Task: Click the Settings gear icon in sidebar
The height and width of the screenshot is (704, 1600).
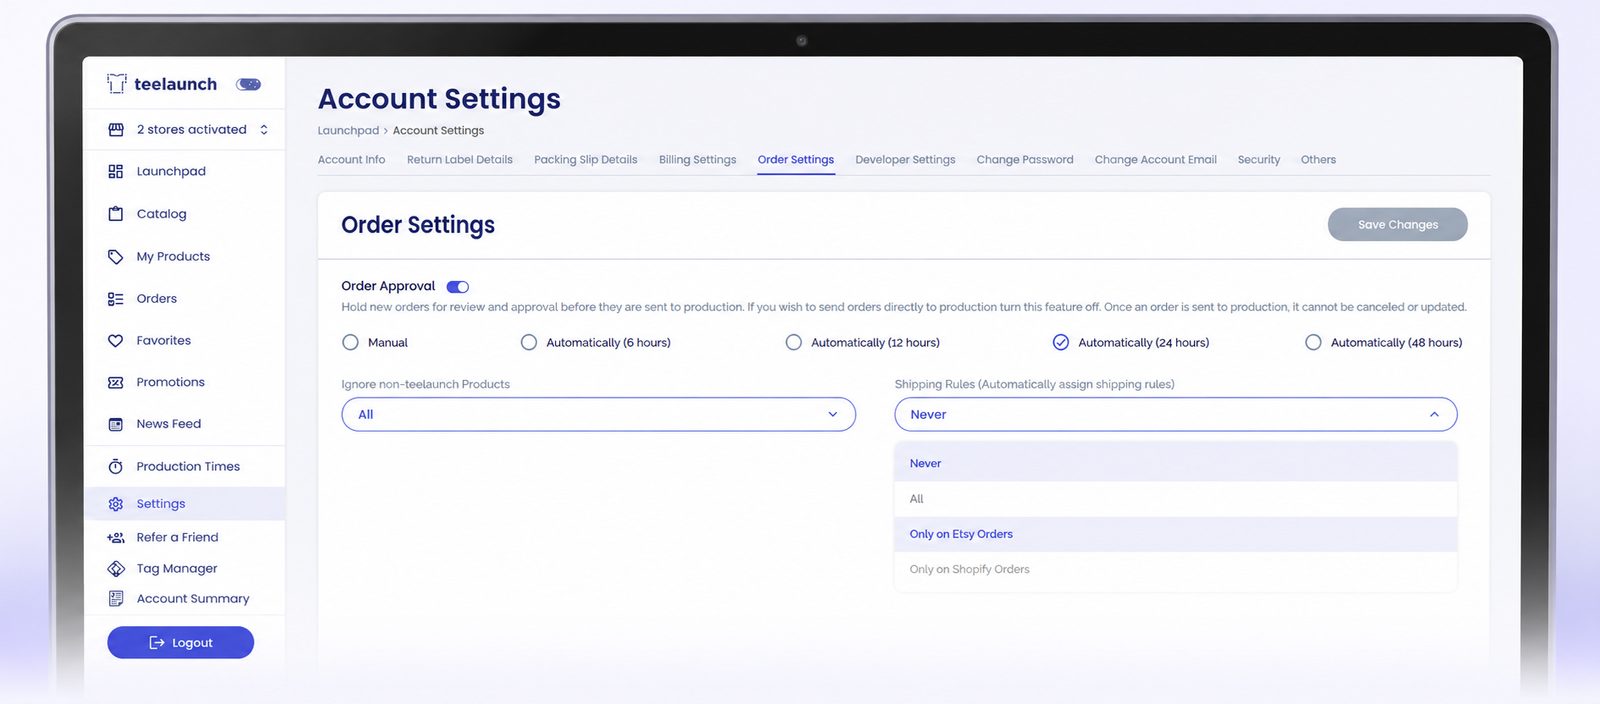Action: pyautogui.click(x=116, y=504)
